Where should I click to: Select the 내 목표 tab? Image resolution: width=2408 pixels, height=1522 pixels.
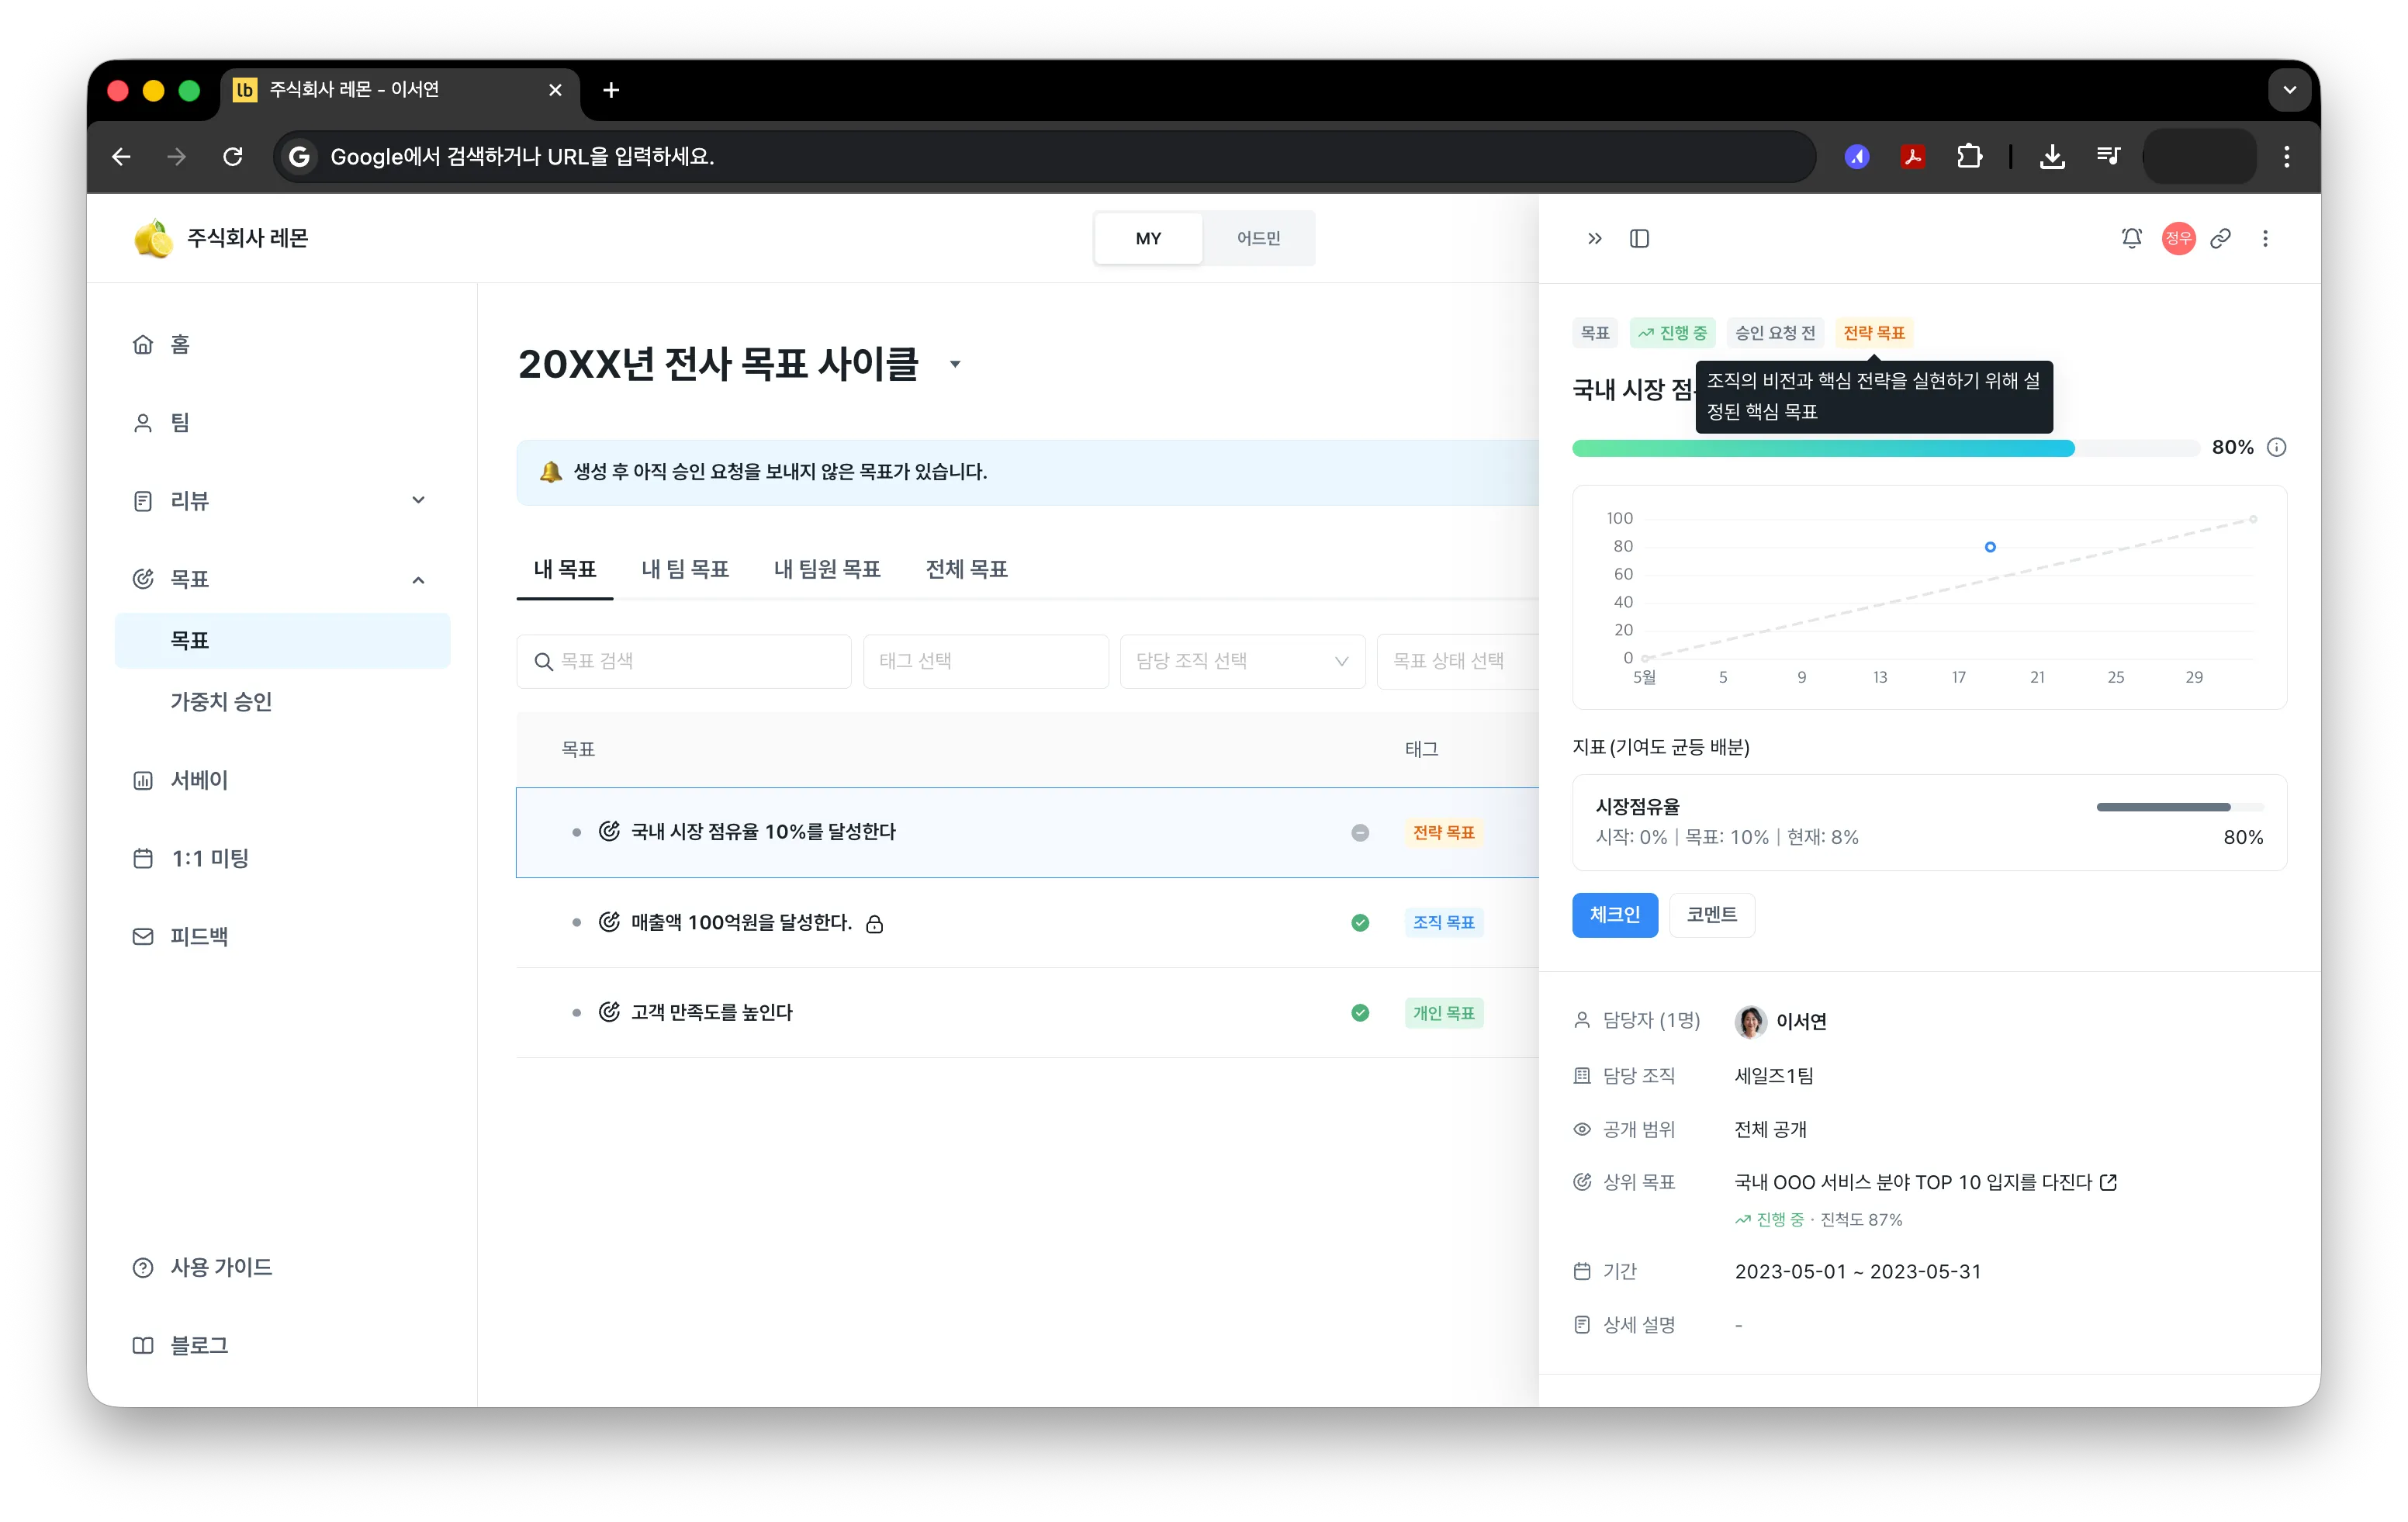pyautogui.click(x=565, y=569)
